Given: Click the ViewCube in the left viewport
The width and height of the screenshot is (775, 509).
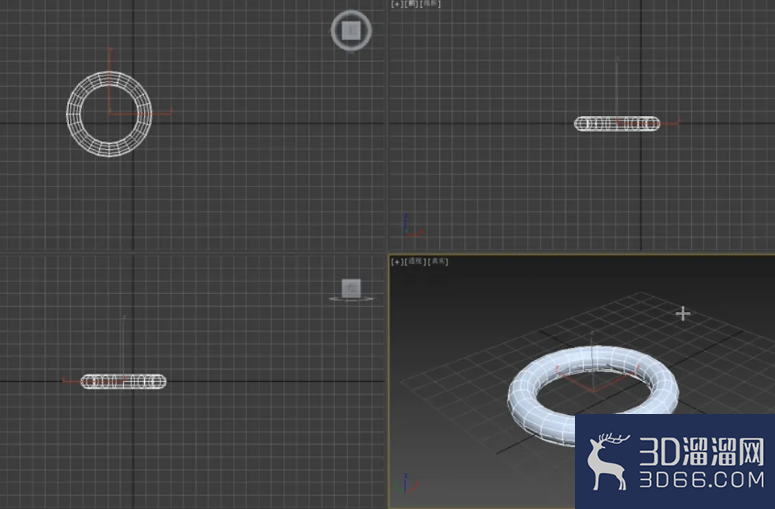Looking at the screenshot, I should pyautogui.click(x=351, y=288).
